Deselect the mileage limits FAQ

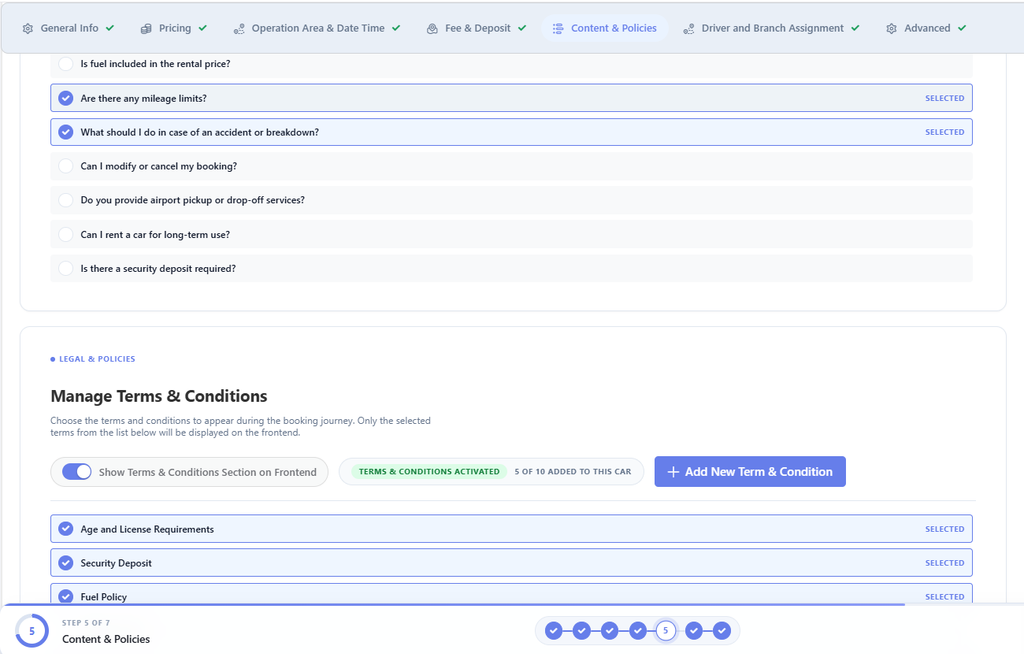point(511,98)
